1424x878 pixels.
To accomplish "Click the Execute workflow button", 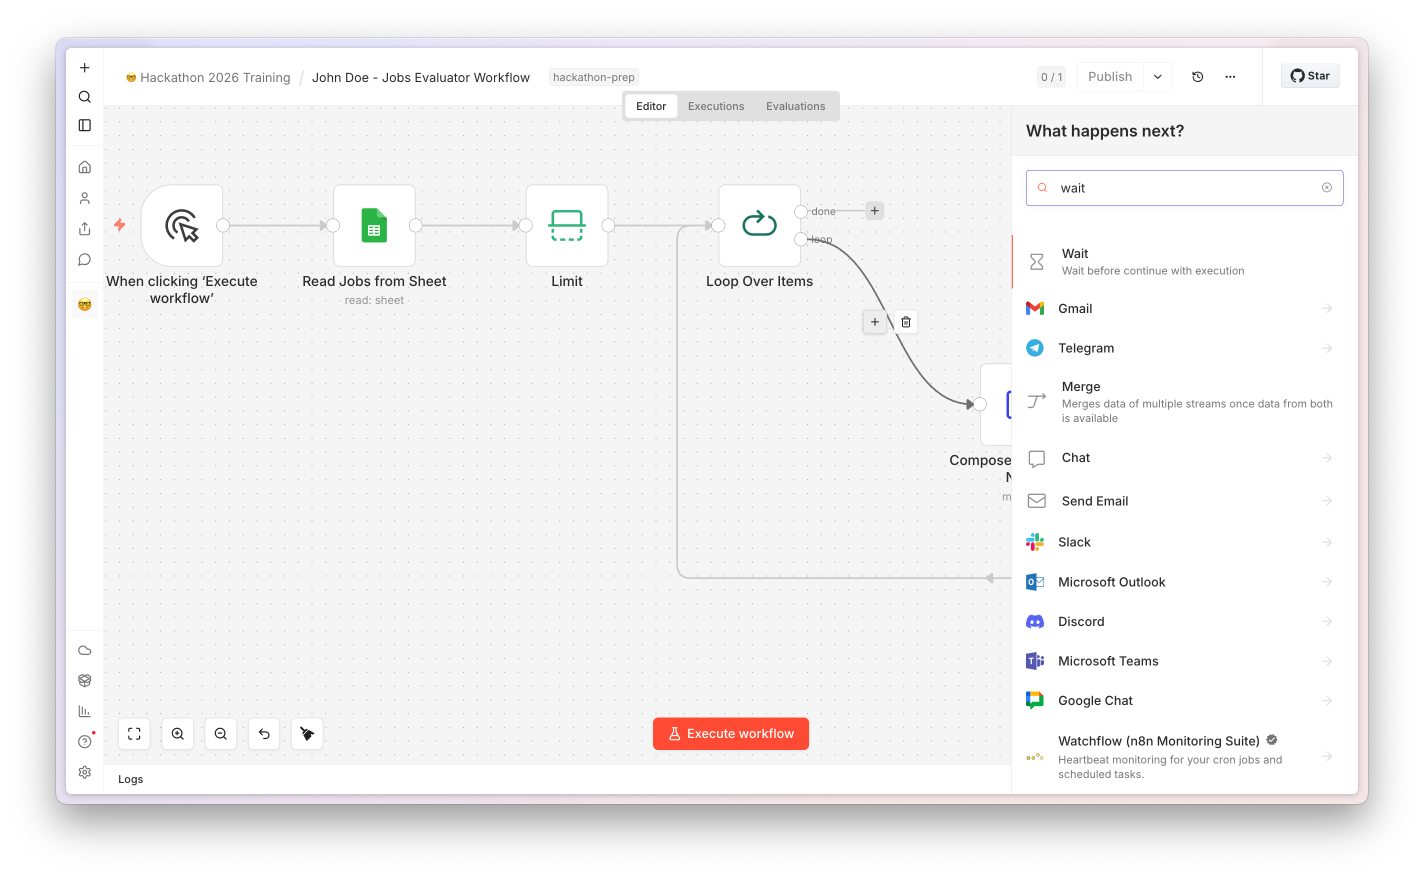I will pos(731,734).
